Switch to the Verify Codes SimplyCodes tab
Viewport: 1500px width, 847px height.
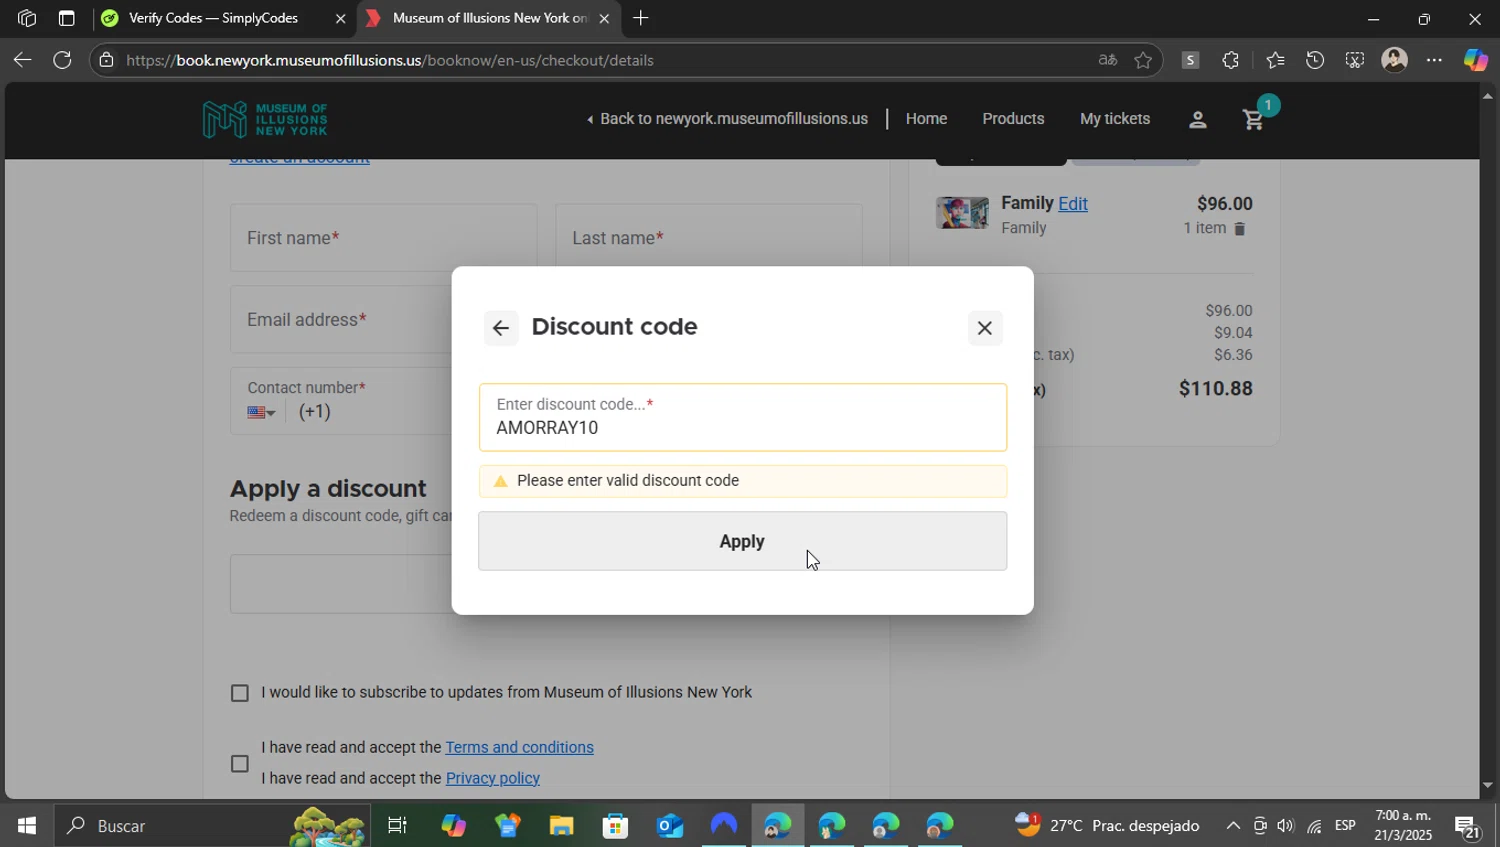tap(223, 18)
